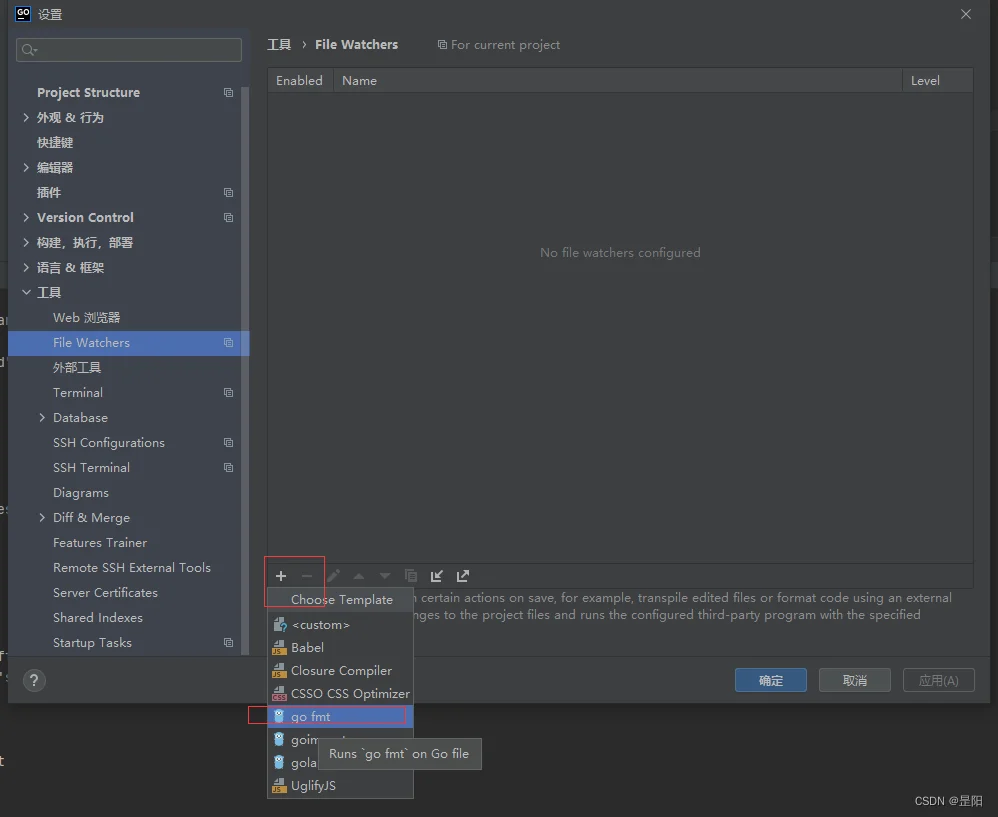Click the 取消 cancel button
The image size is (998, 817).
pos(855,680)
